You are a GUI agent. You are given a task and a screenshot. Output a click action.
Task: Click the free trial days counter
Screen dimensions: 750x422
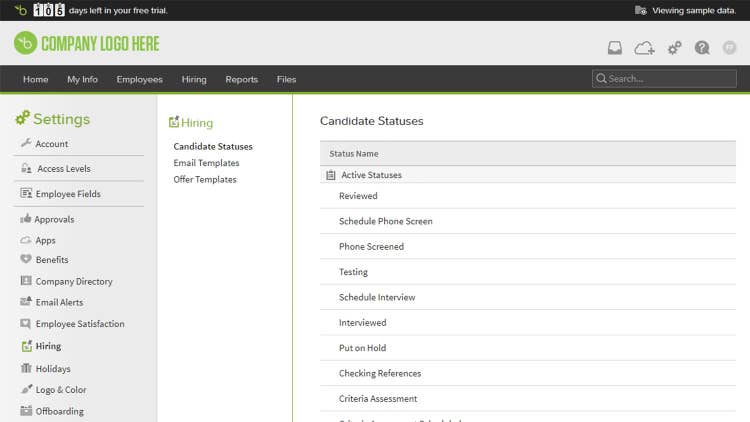pos(48,10)
